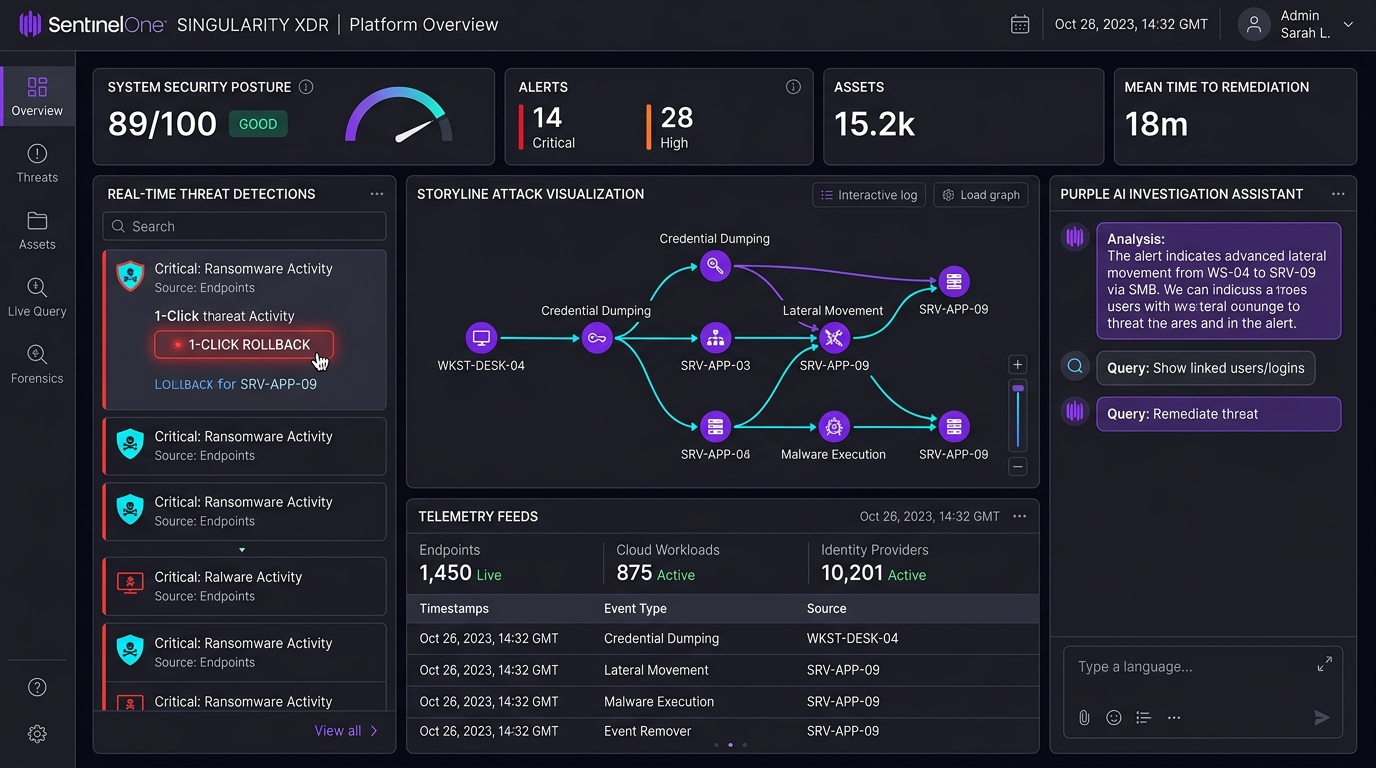Open more chat options ellipsis

[1174, 718]
